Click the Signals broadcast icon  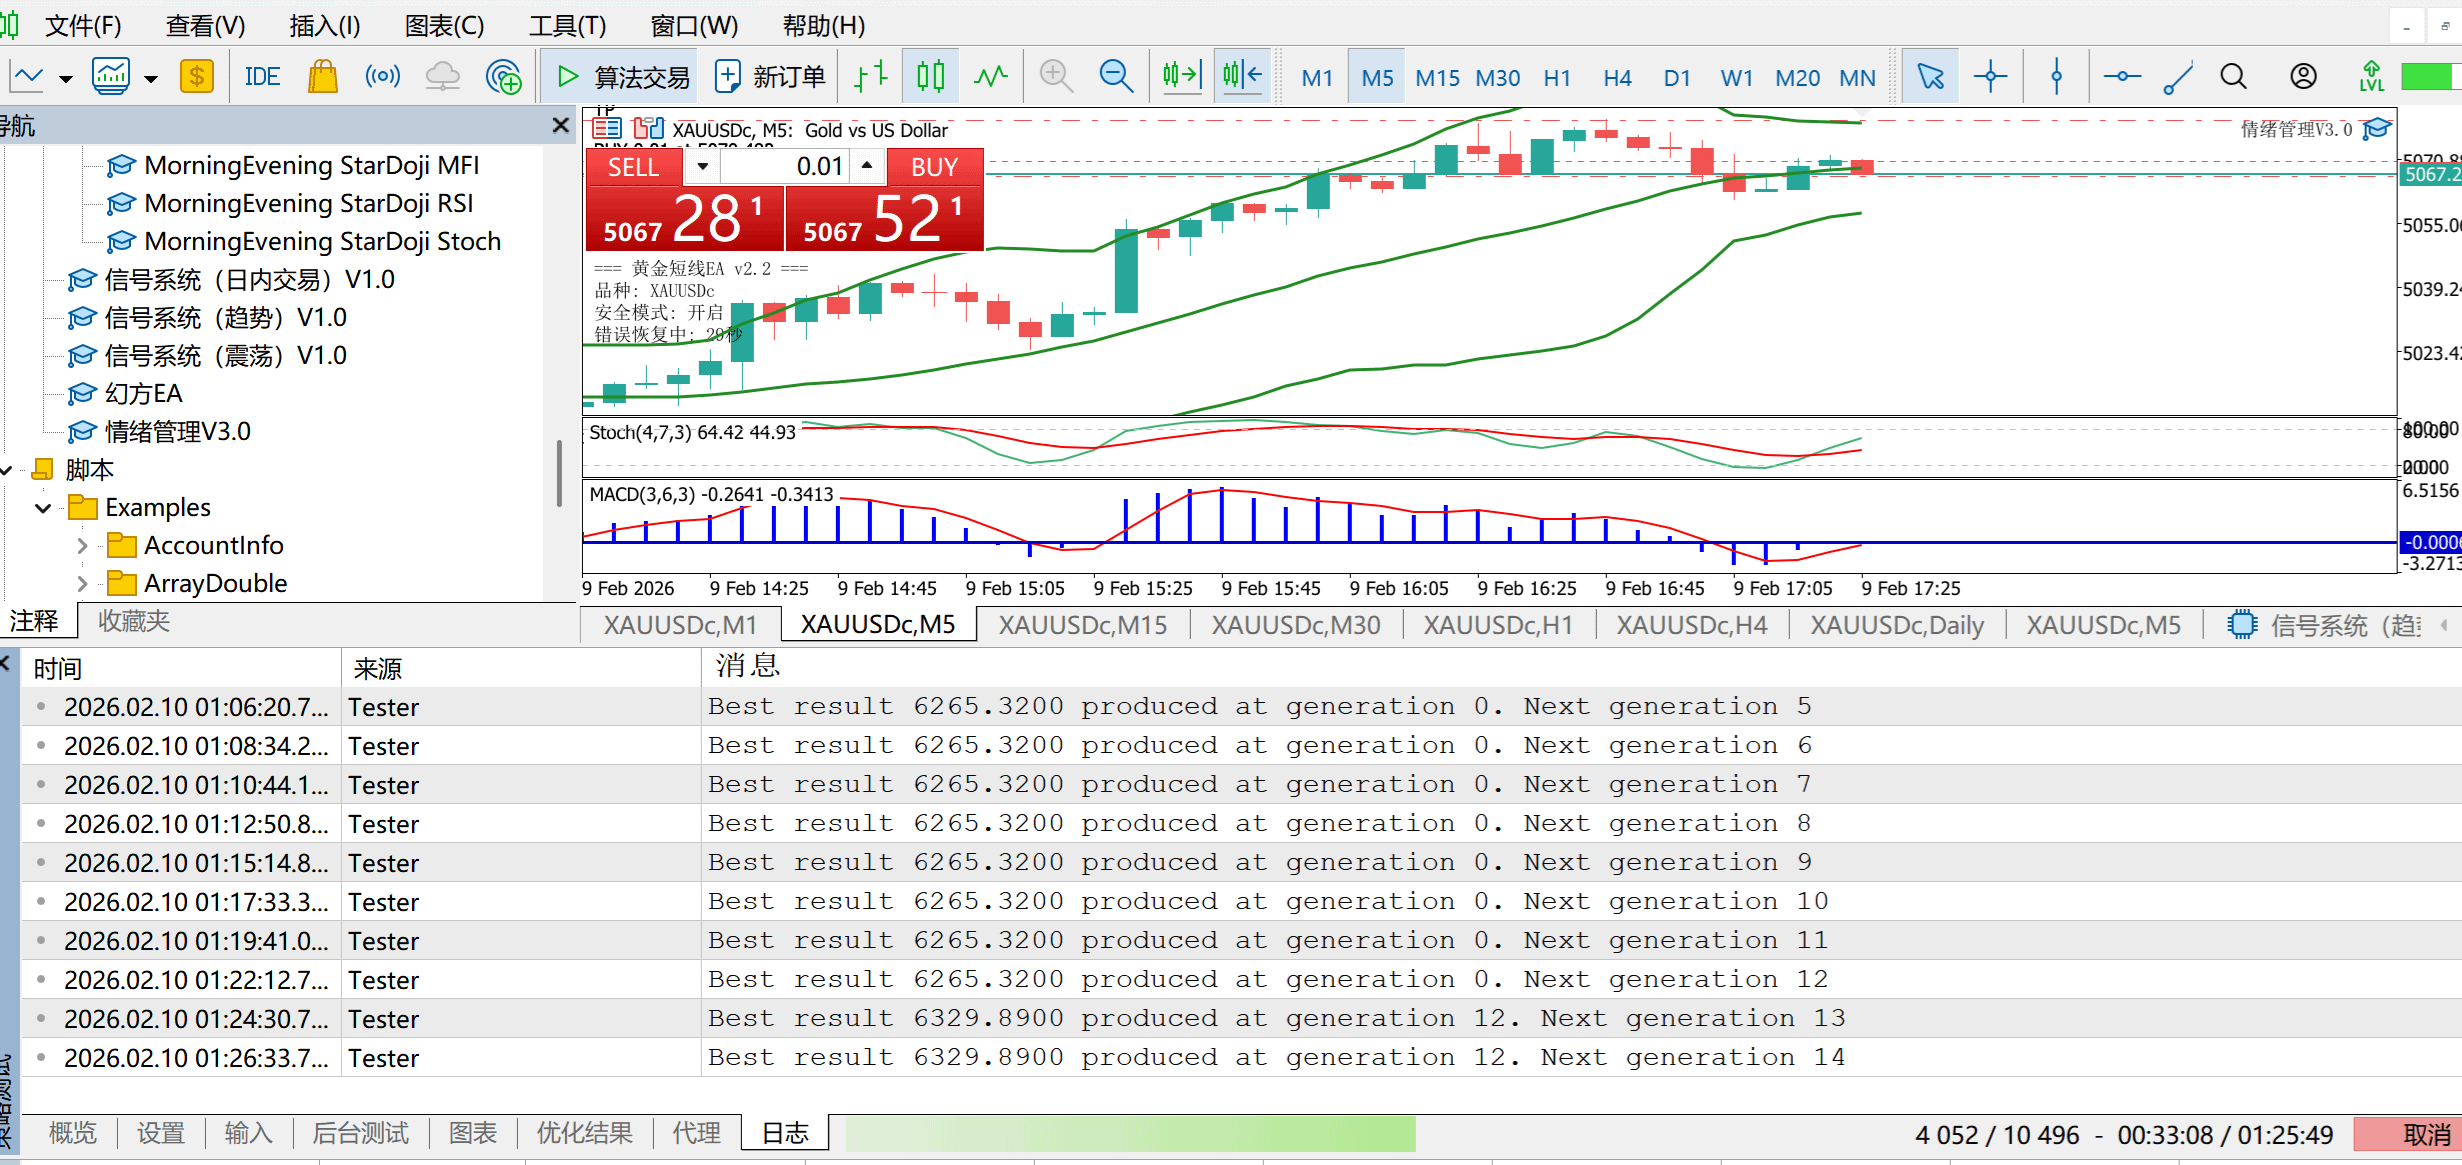pyautogui.click(x=382, y=77)
